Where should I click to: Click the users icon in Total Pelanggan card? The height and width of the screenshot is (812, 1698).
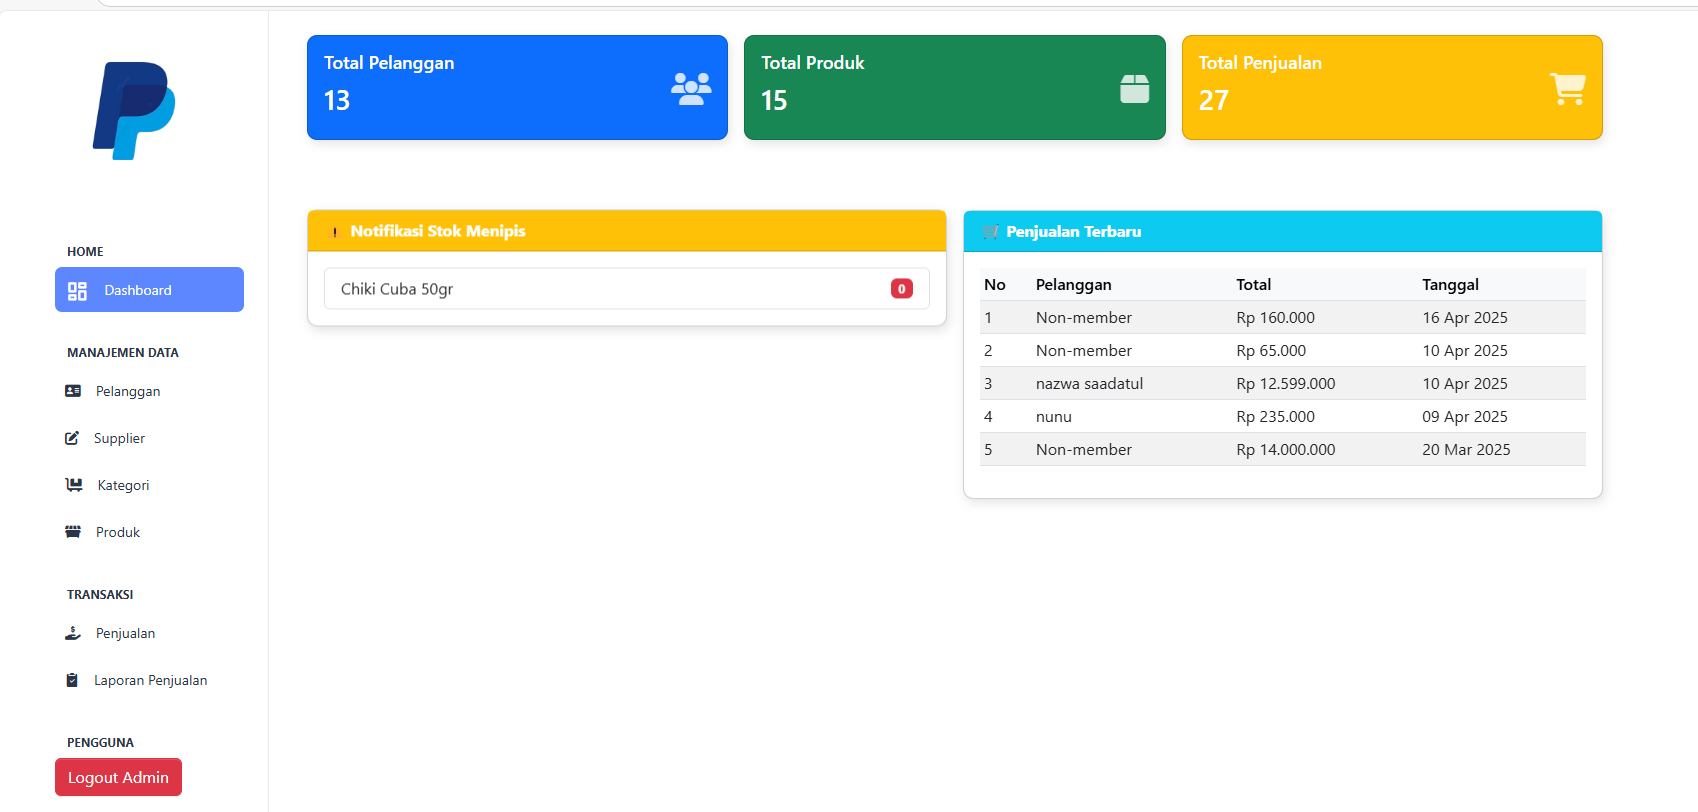tap(691, 89)
